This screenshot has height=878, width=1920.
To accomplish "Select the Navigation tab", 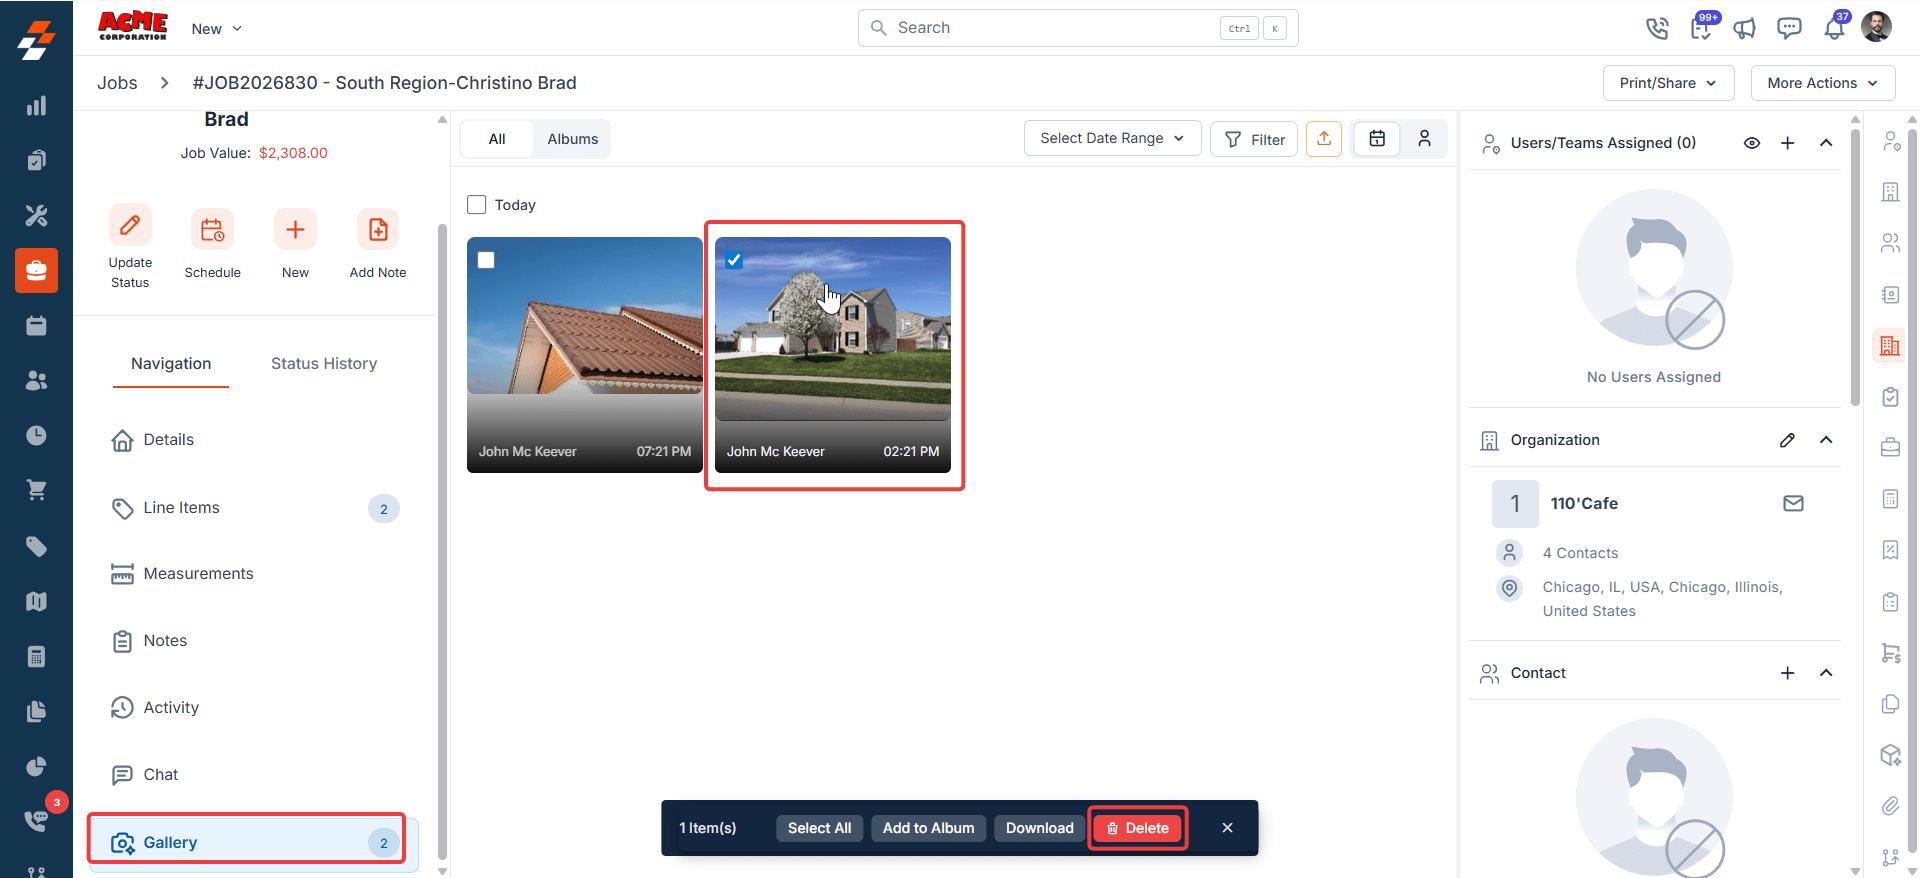I will point(171,364).
